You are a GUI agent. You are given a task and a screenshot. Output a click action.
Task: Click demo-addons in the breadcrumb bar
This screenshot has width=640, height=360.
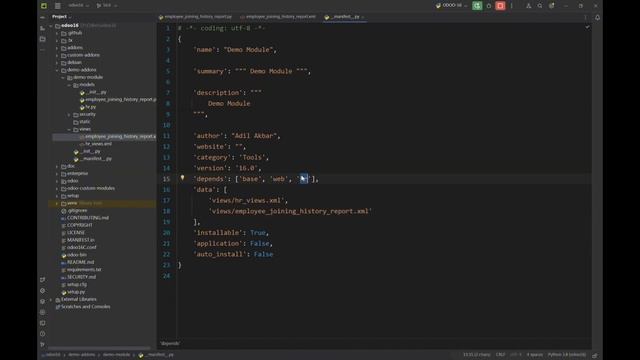[x=82, y=355]
